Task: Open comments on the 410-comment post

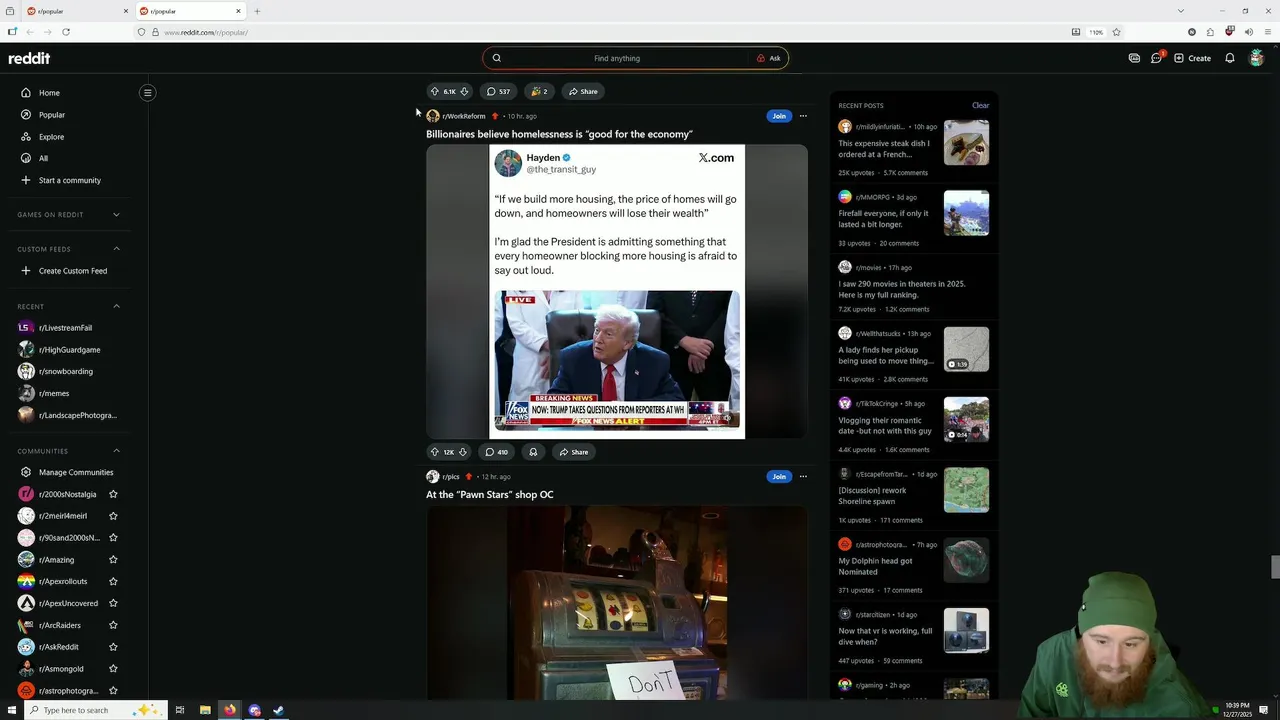Action: pyautogui.click(x=497, y=452)
